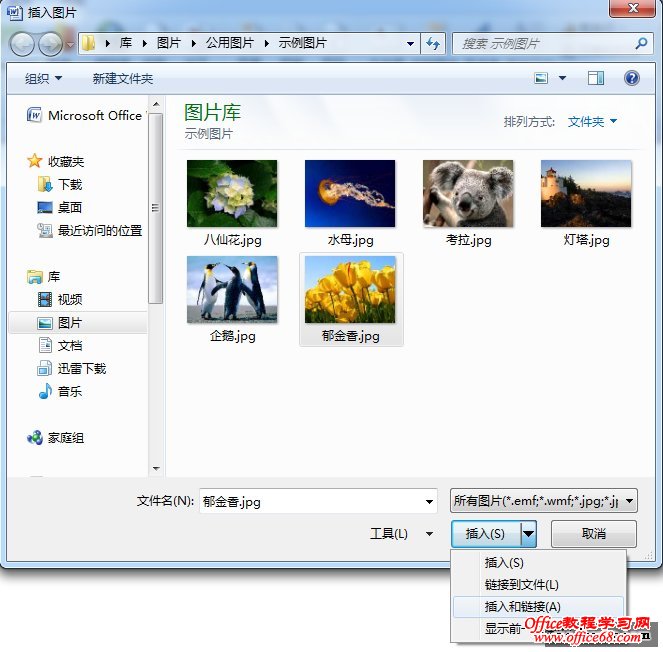Image resolution: width=663 pixels, height=652 pixels.
Task: Choose 插入和链接(A) menu item
Action: [x=538, y=607]
